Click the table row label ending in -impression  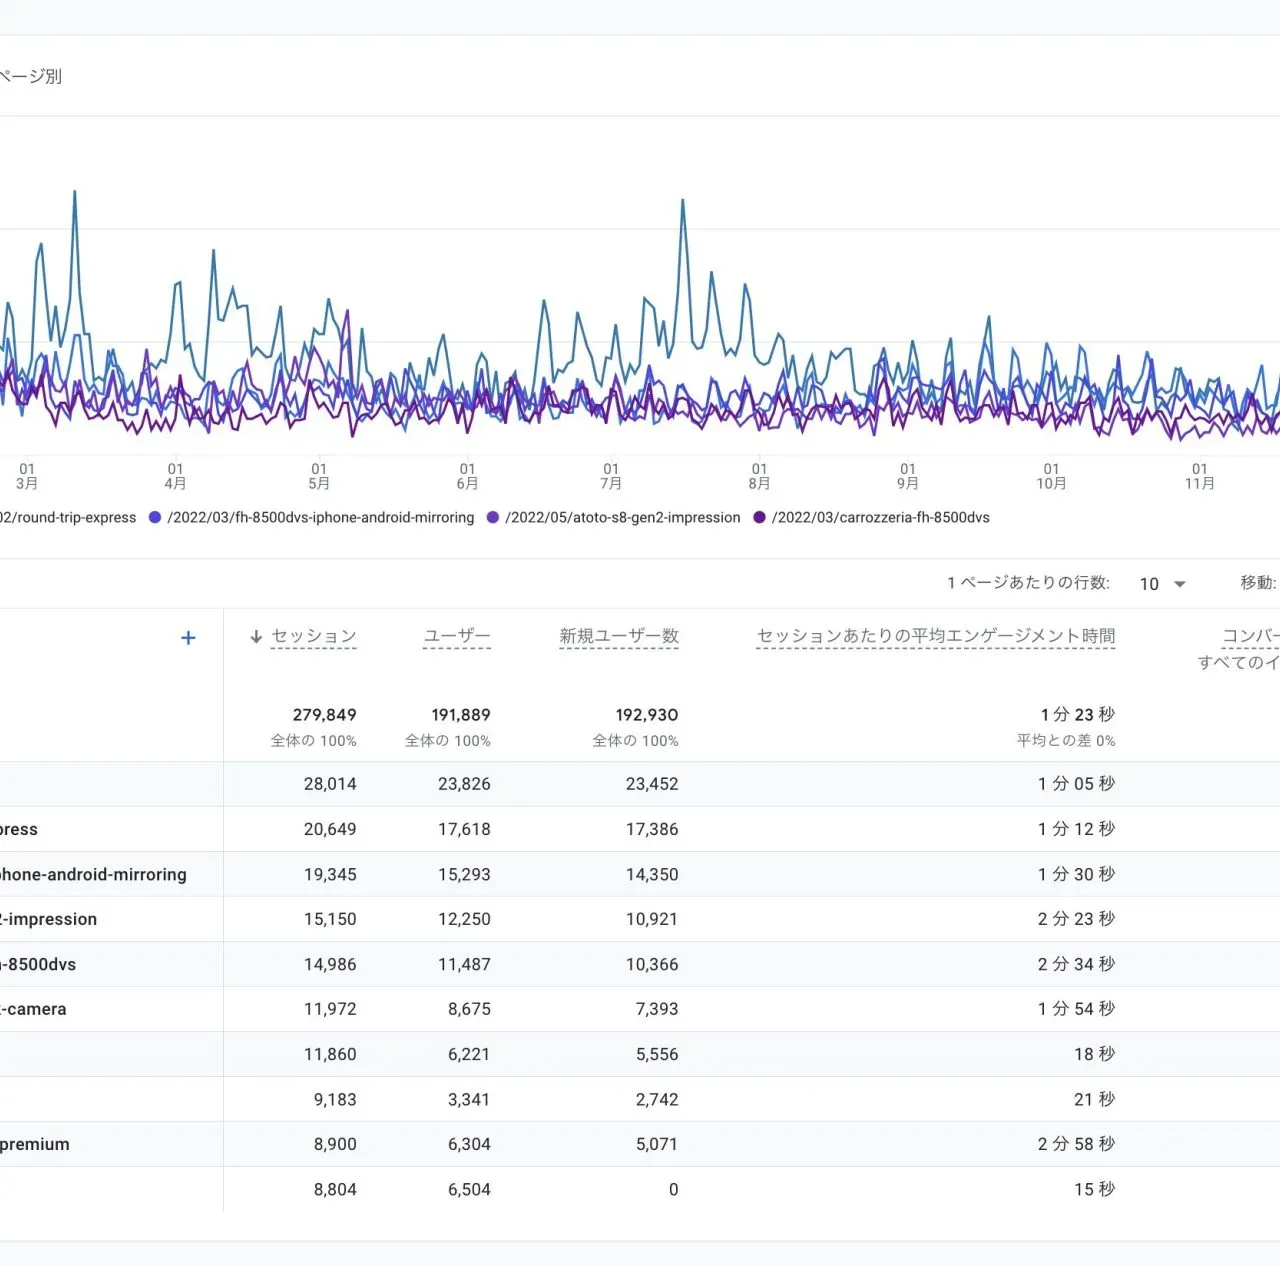(x=48, y=919)
